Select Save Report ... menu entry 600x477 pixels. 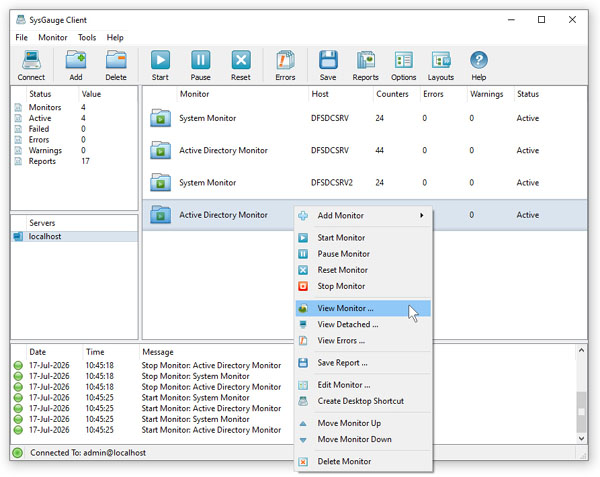363,363
